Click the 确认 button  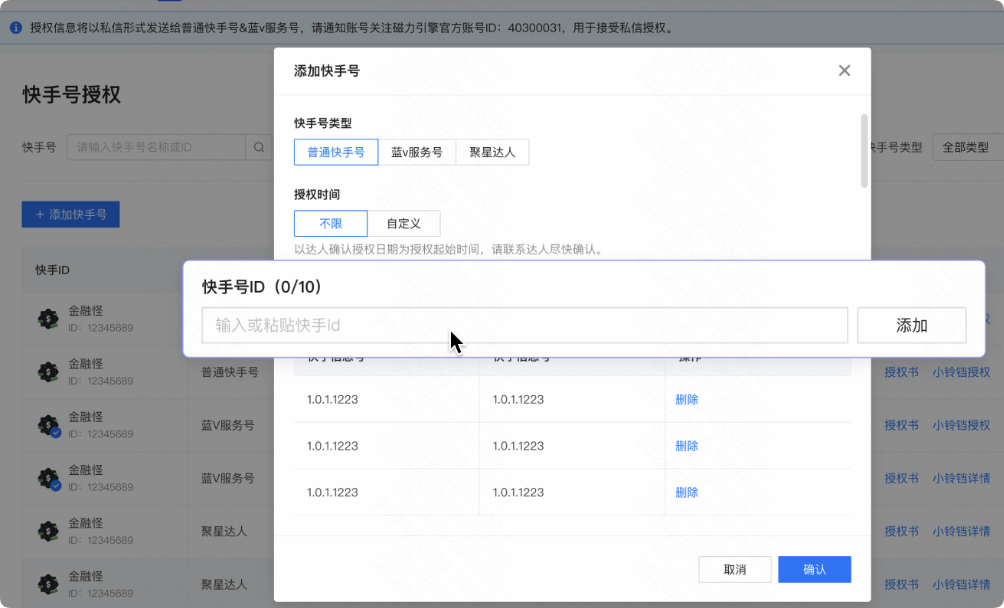pos(814,570)
